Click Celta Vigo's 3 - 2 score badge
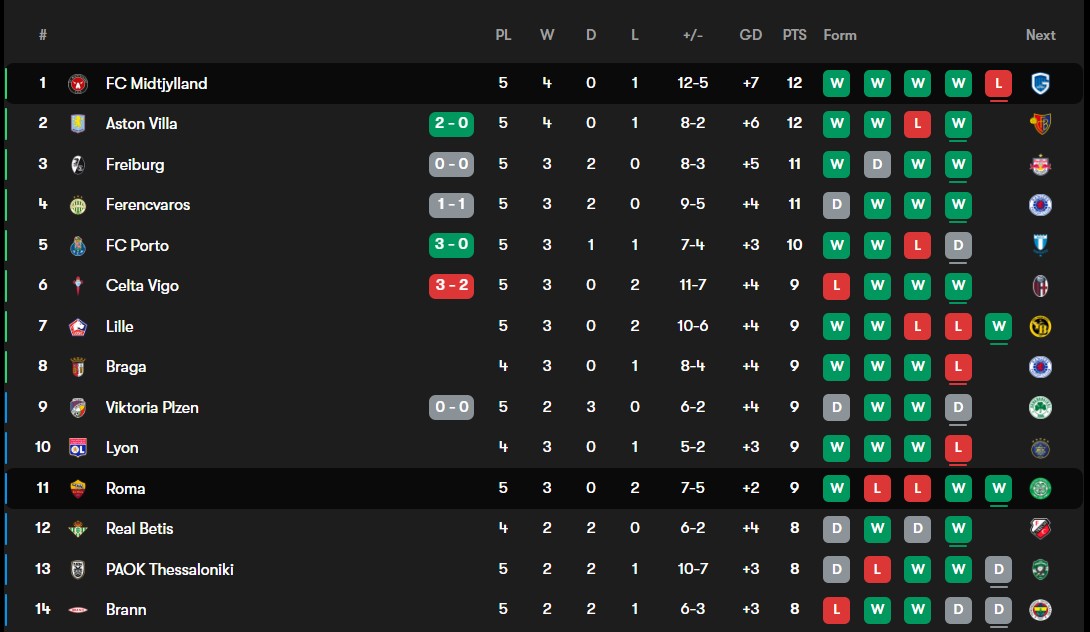This screenshot has height=632, width=1090. click(x=451, y=286)
